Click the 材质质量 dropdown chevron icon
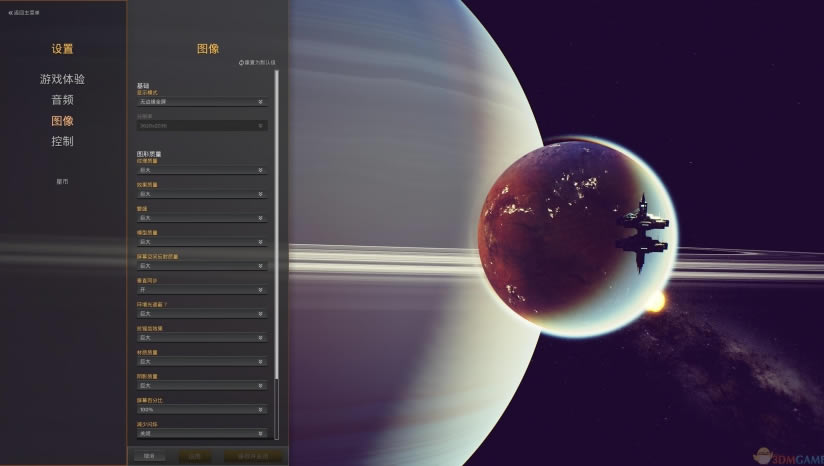This screenshot has width=824, height=466. click(261, 362)
